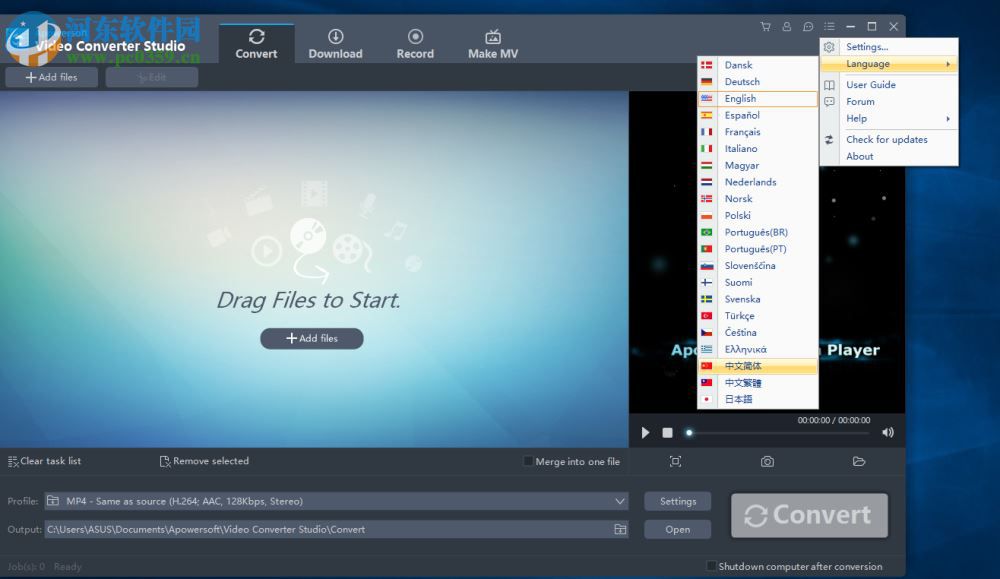
Task: Open the Make MV tab
Action: tap(493, 44)
